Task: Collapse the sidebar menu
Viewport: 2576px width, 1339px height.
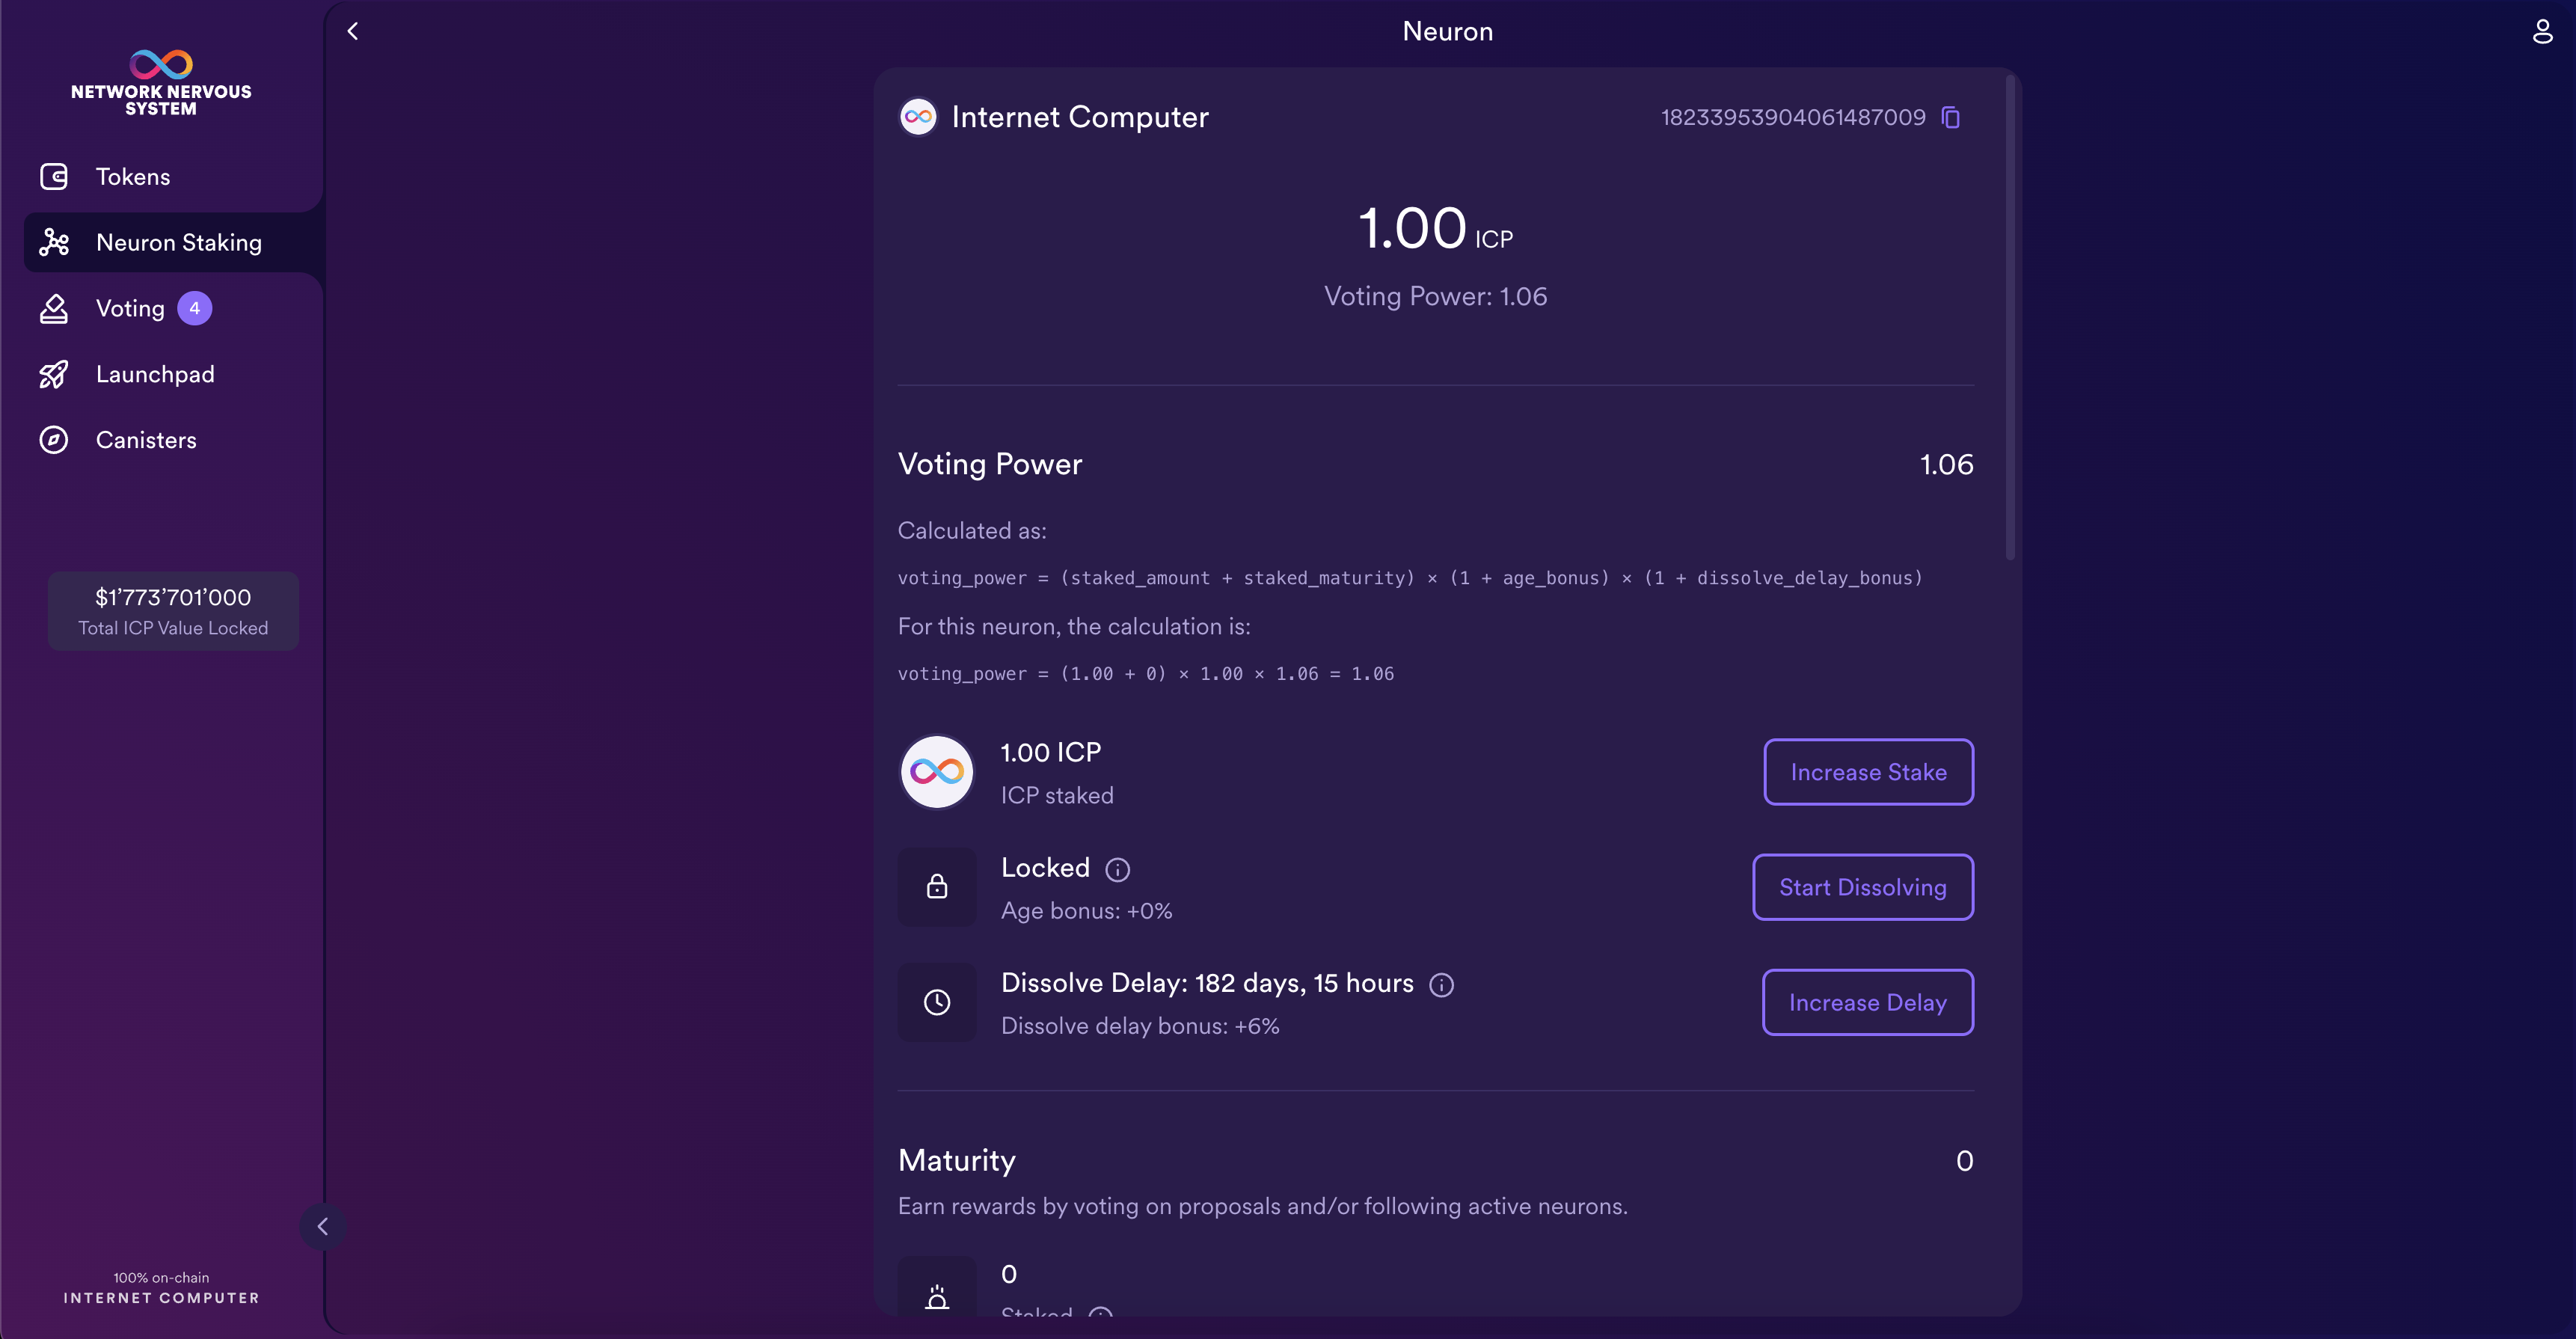Action: [322, 1226]
